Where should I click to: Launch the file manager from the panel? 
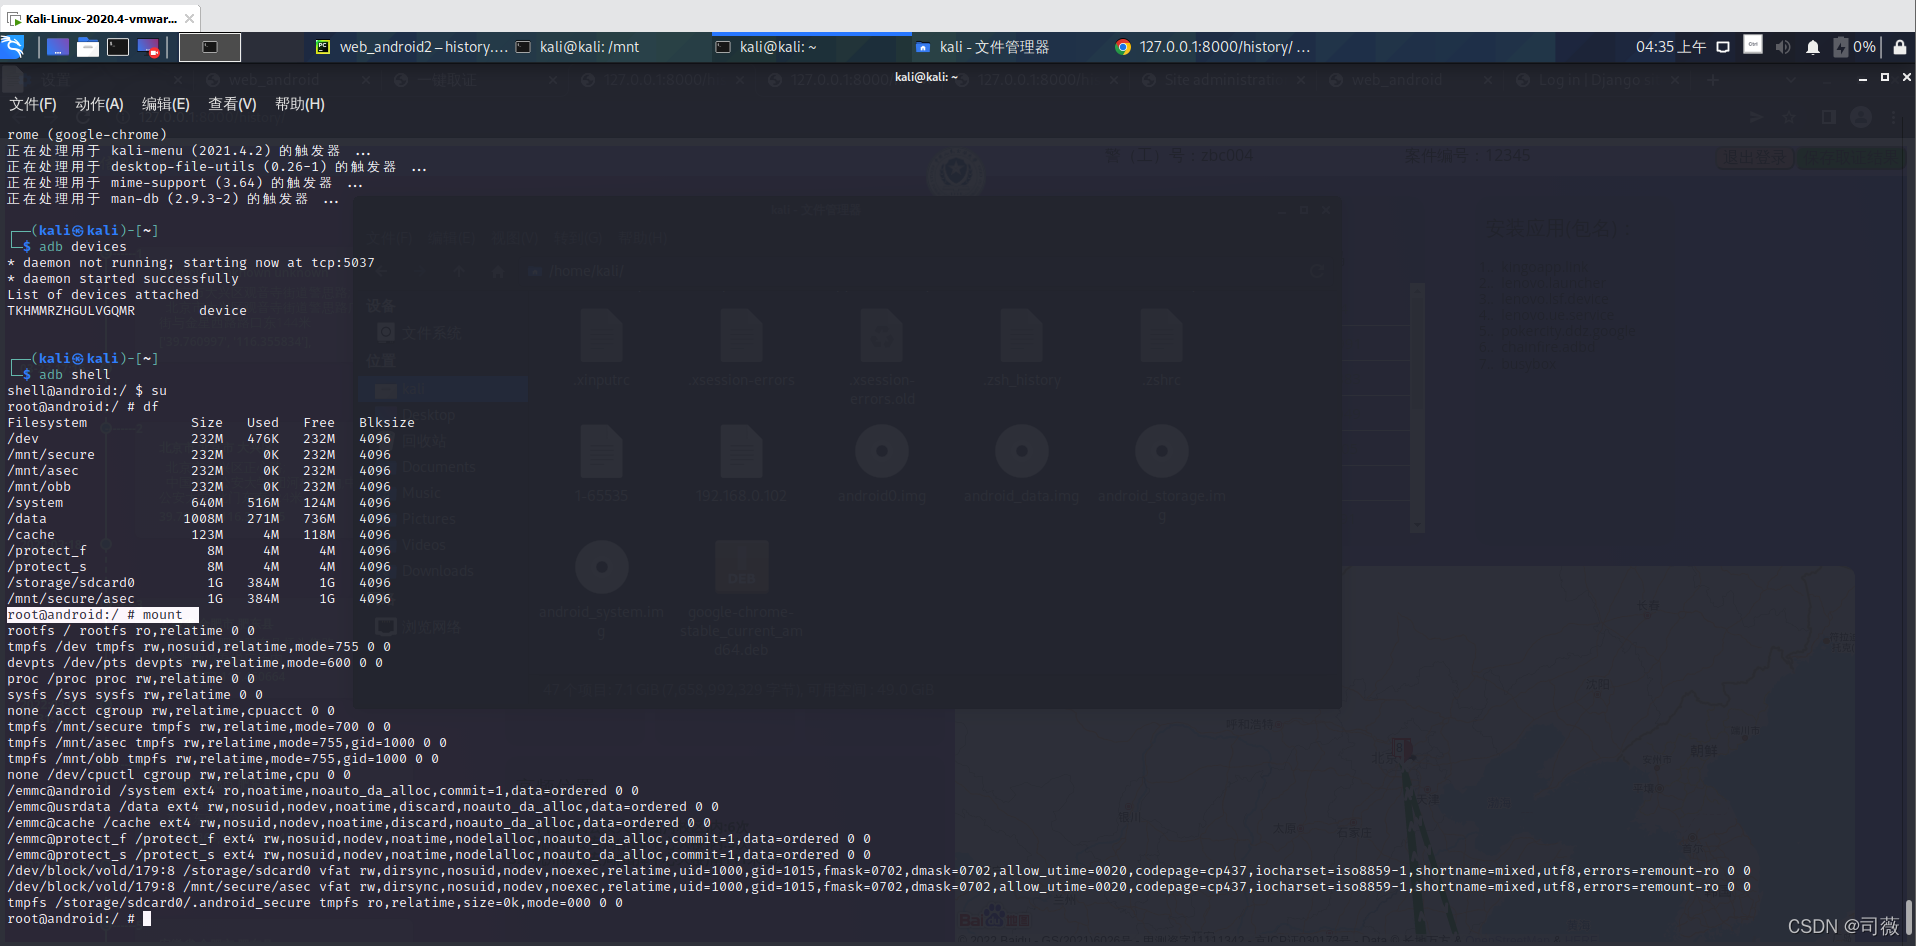click(88, 47)
